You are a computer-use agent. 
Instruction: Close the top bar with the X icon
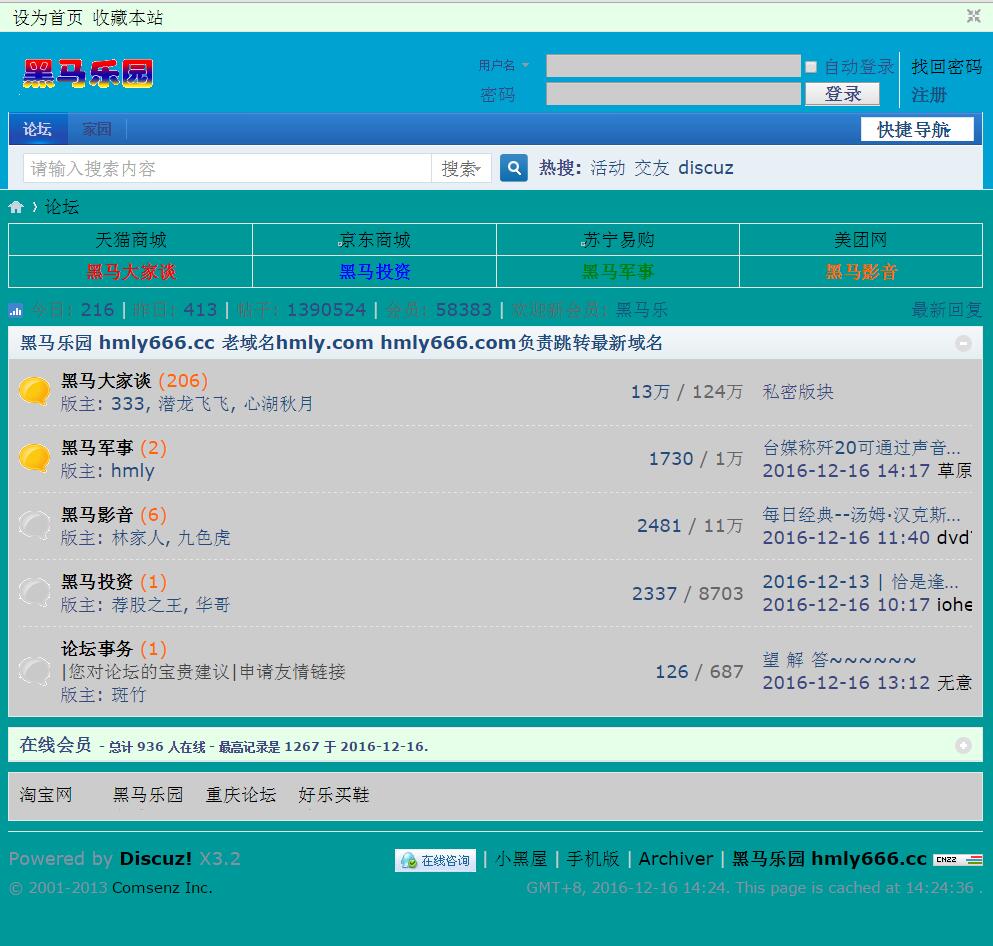click(x=973, y=16)
